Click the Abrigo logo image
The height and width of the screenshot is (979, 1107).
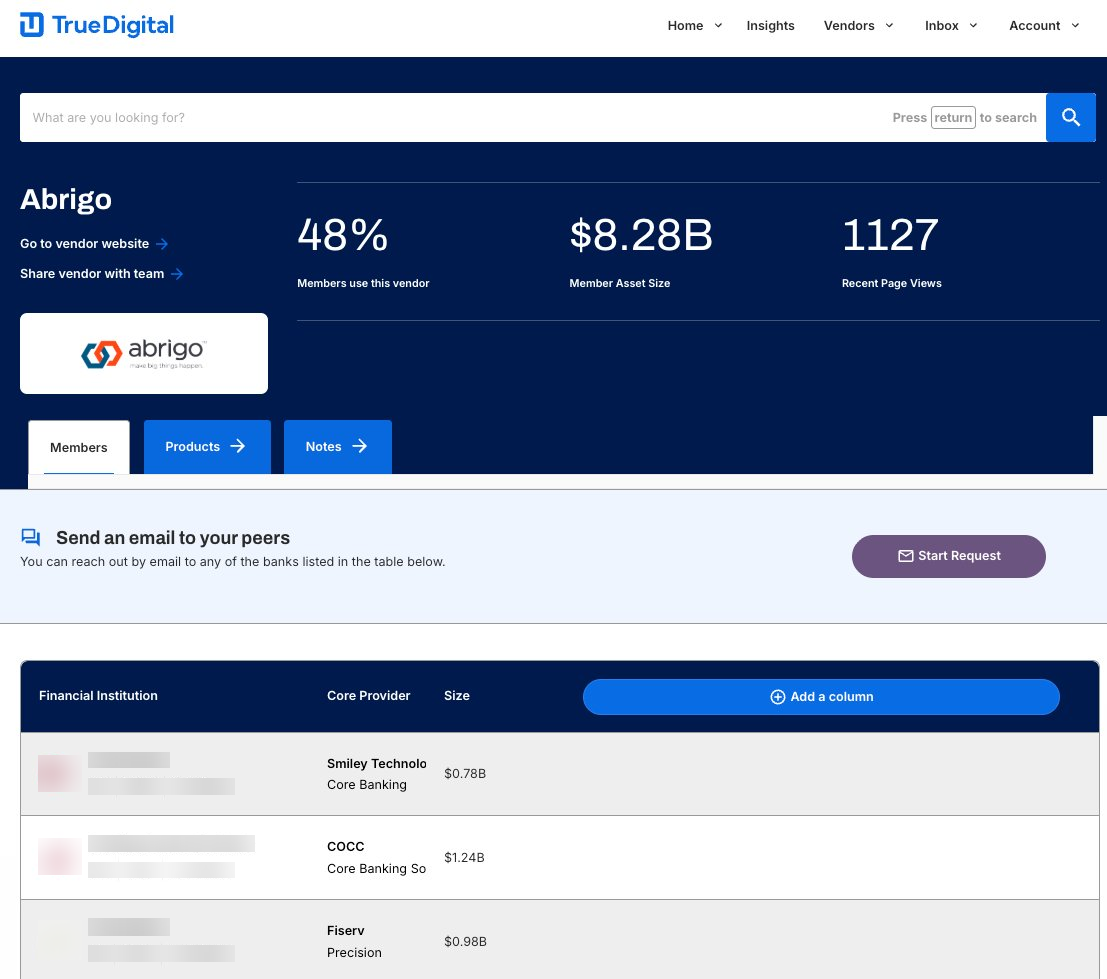[x=144, y=354]
